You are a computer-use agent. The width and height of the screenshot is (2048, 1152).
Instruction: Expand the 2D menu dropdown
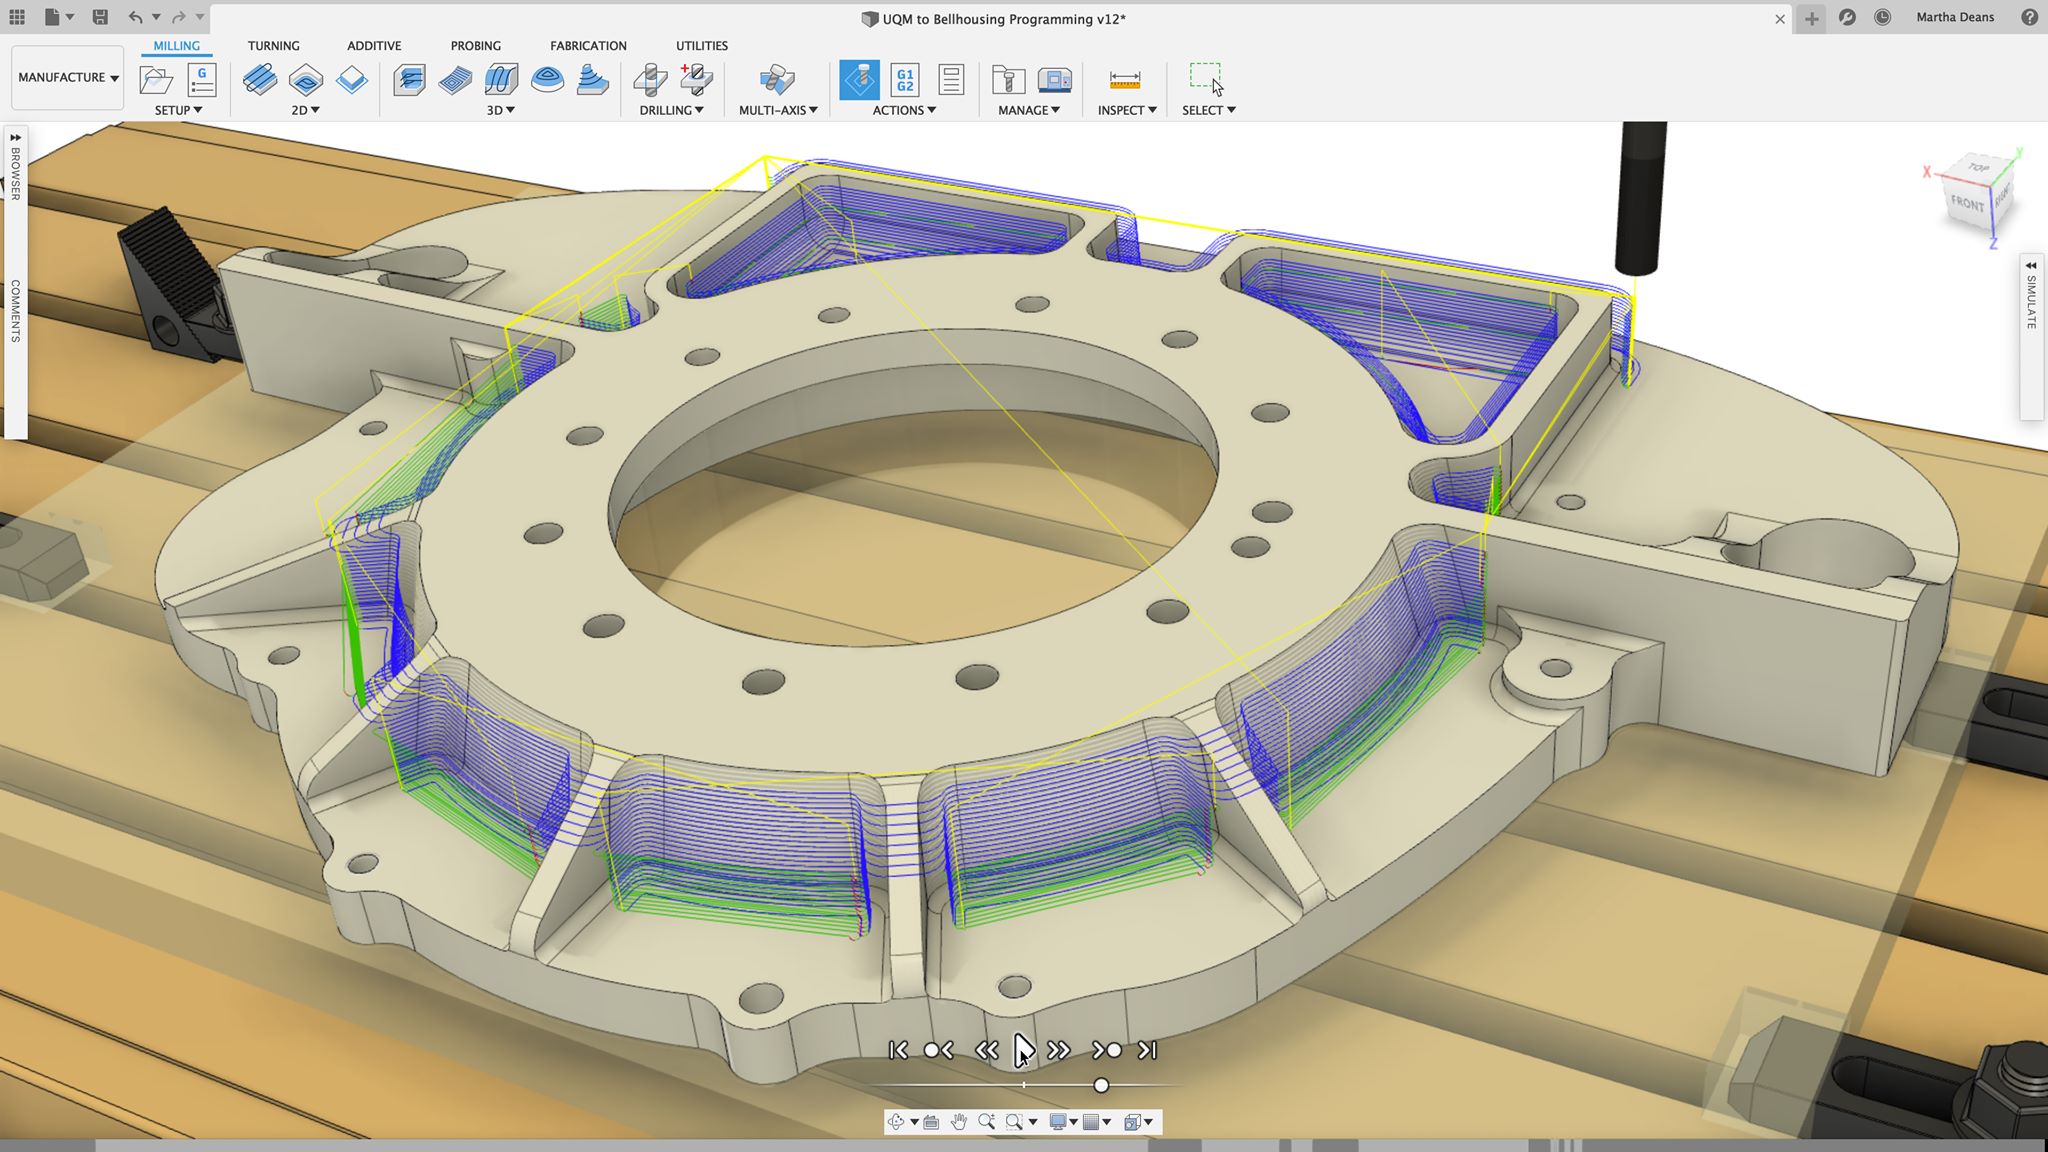[x=305, y=110]
